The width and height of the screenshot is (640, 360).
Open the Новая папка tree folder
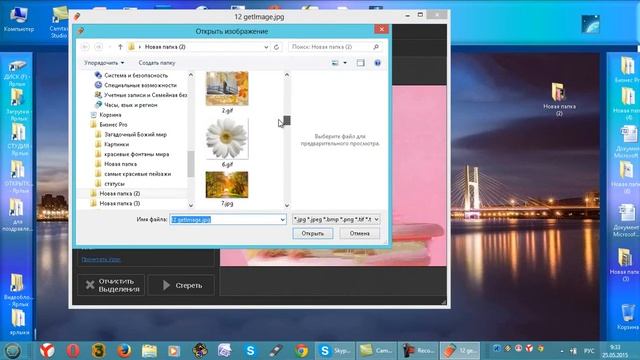(x=120, y=164)
